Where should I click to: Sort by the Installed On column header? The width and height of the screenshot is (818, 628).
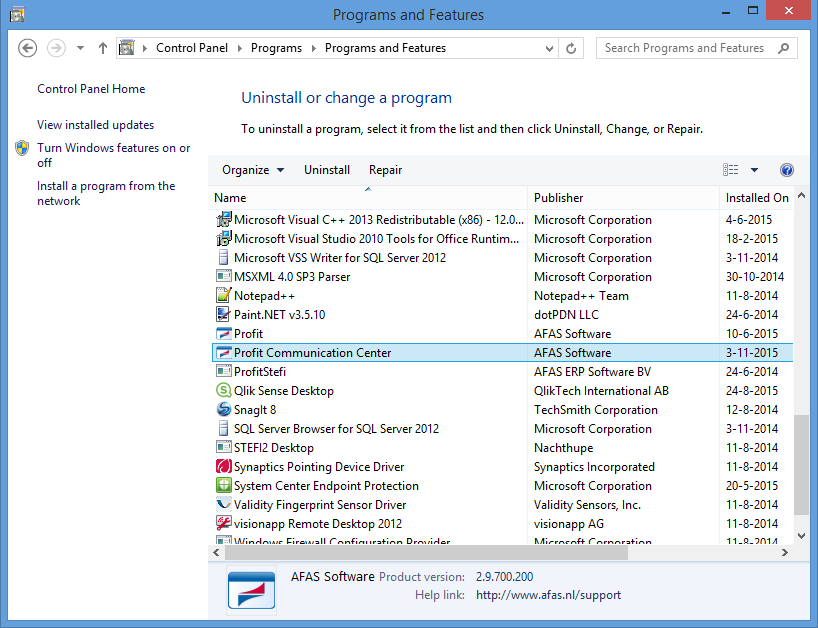pos(757,198)
